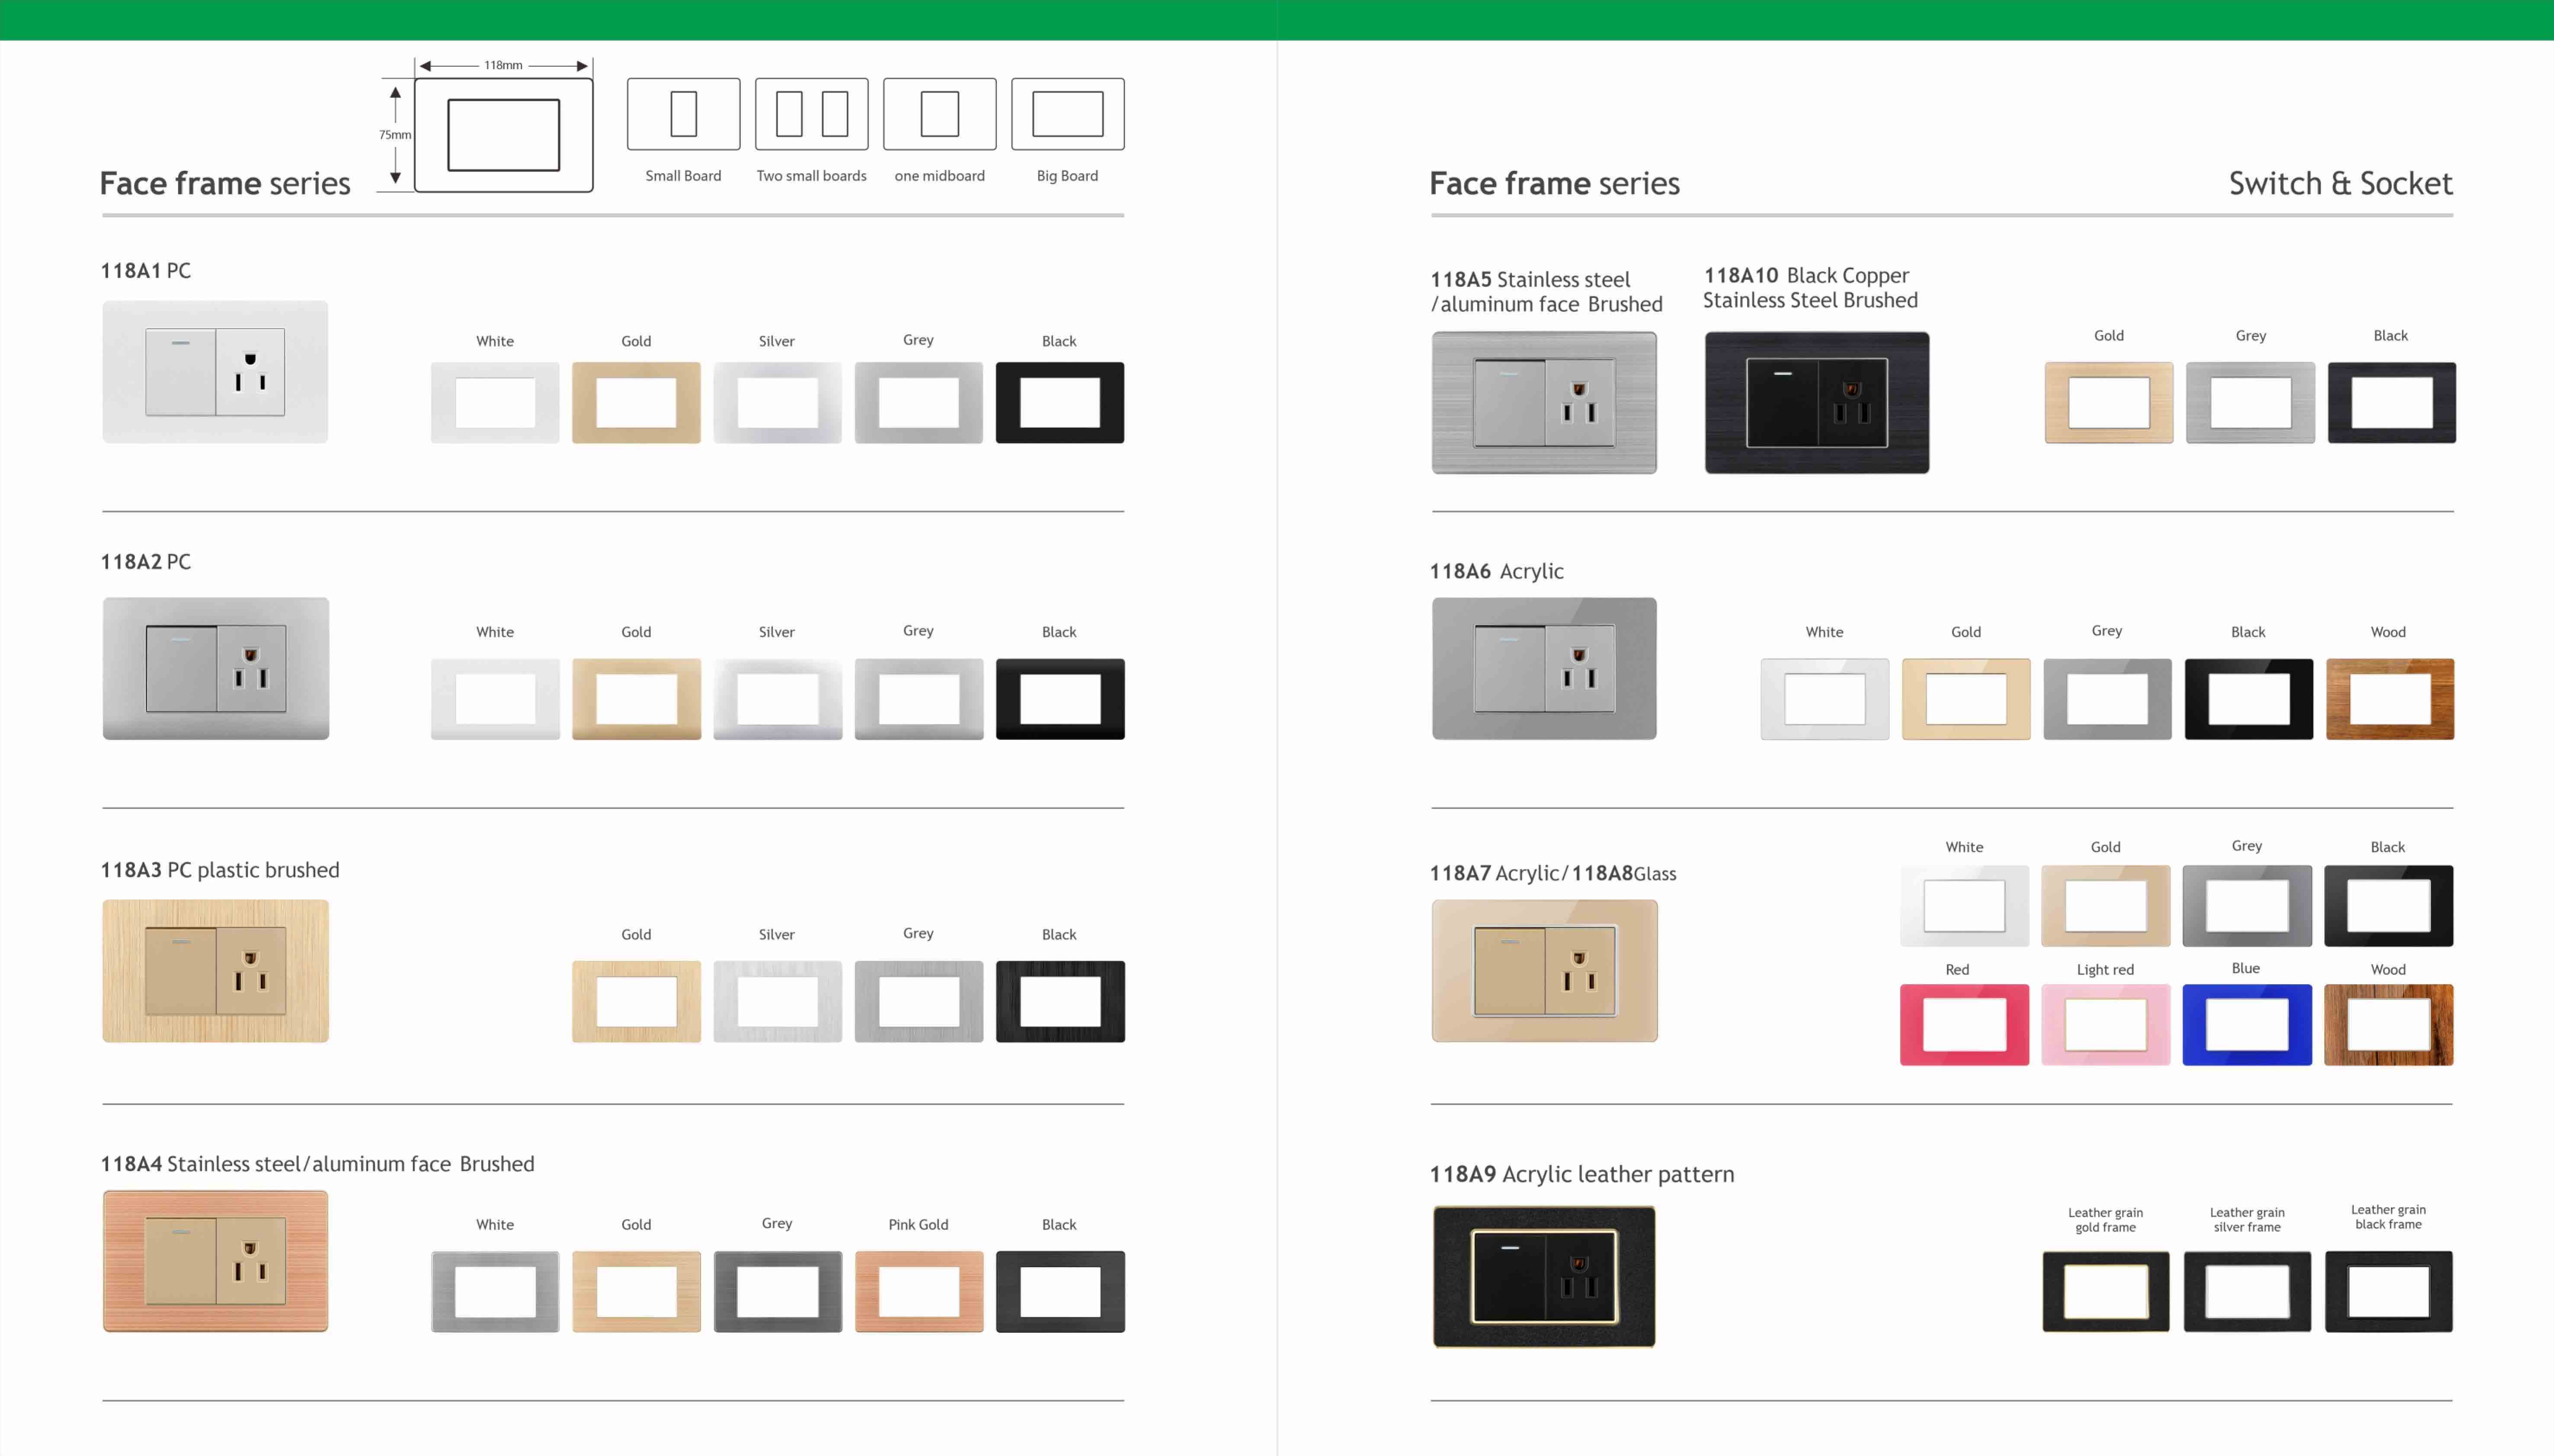This screenshot has height=1456, width=2554.
Task: Click the '118A9 Acrylic leather pattern' heading
Action: pyautogui.click(x=1582, y=1174)
